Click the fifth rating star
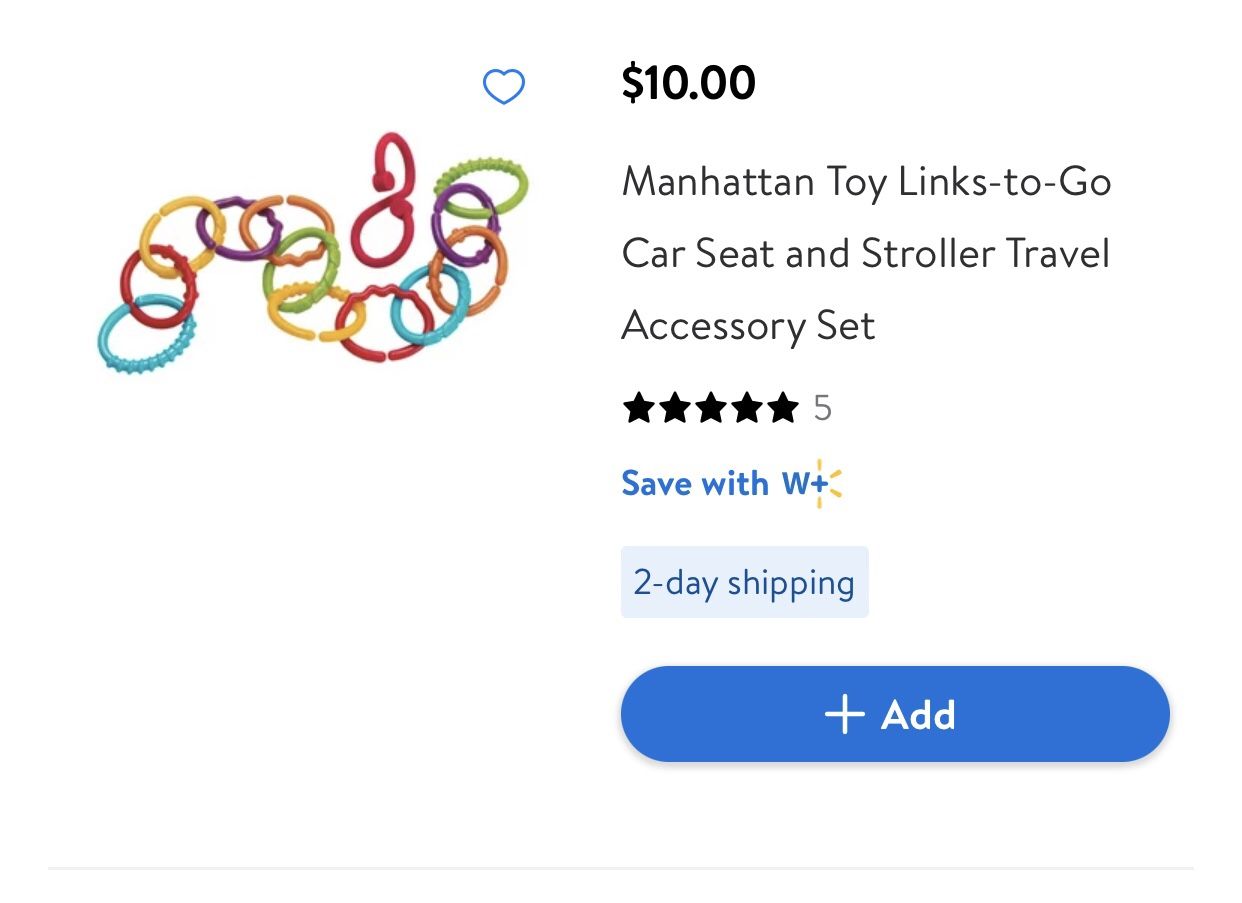The width and height of the screenshot is (1242, 903). (782, 408)
